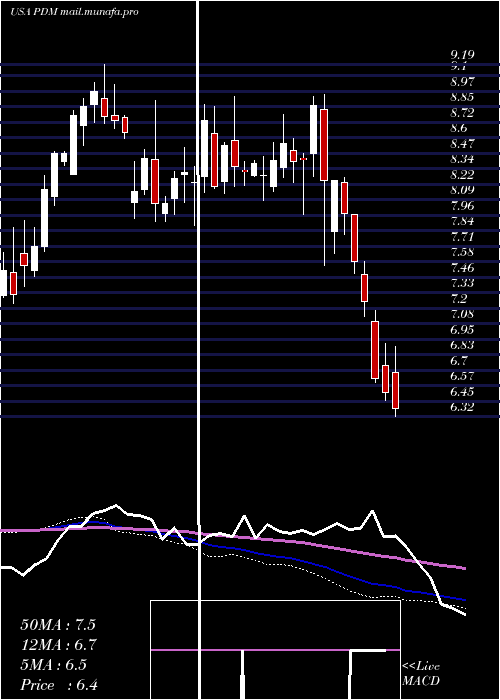This screenshot has height=700, width=500.
Task: Click the 6.57 price level label
Action: click(462, 376)
